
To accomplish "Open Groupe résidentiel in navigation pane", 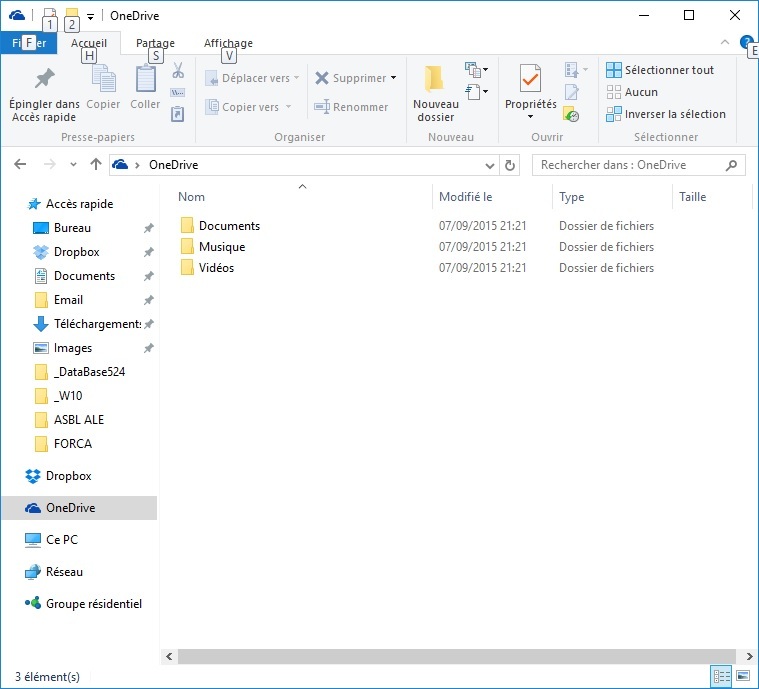I will pyautogui.click(x=93, y=604).
